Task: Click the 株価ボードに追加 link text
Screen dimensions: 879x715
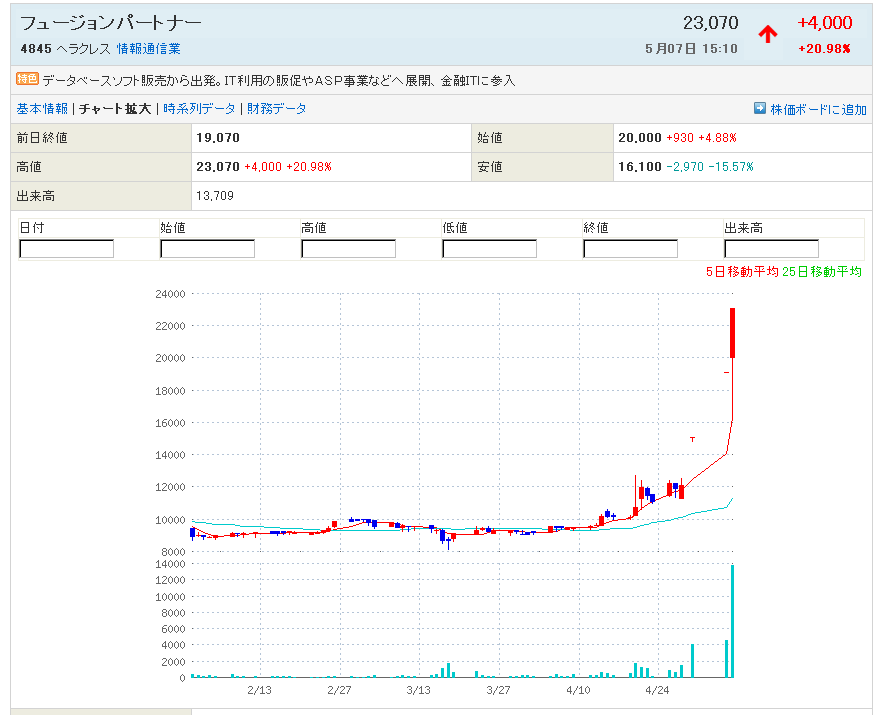Action: (x=818, y=109)
